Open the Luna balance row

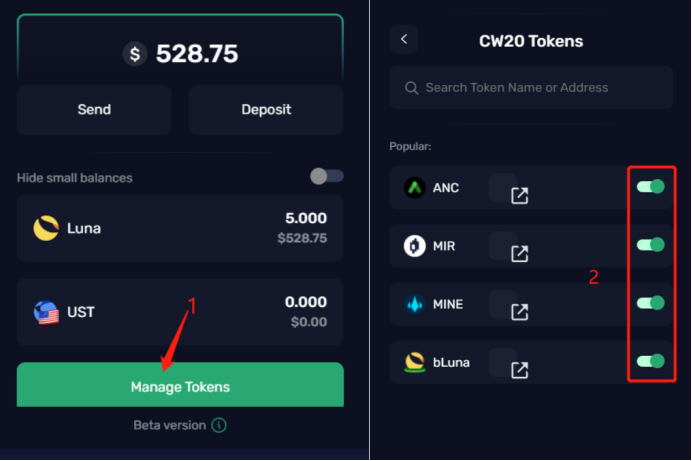180,228
